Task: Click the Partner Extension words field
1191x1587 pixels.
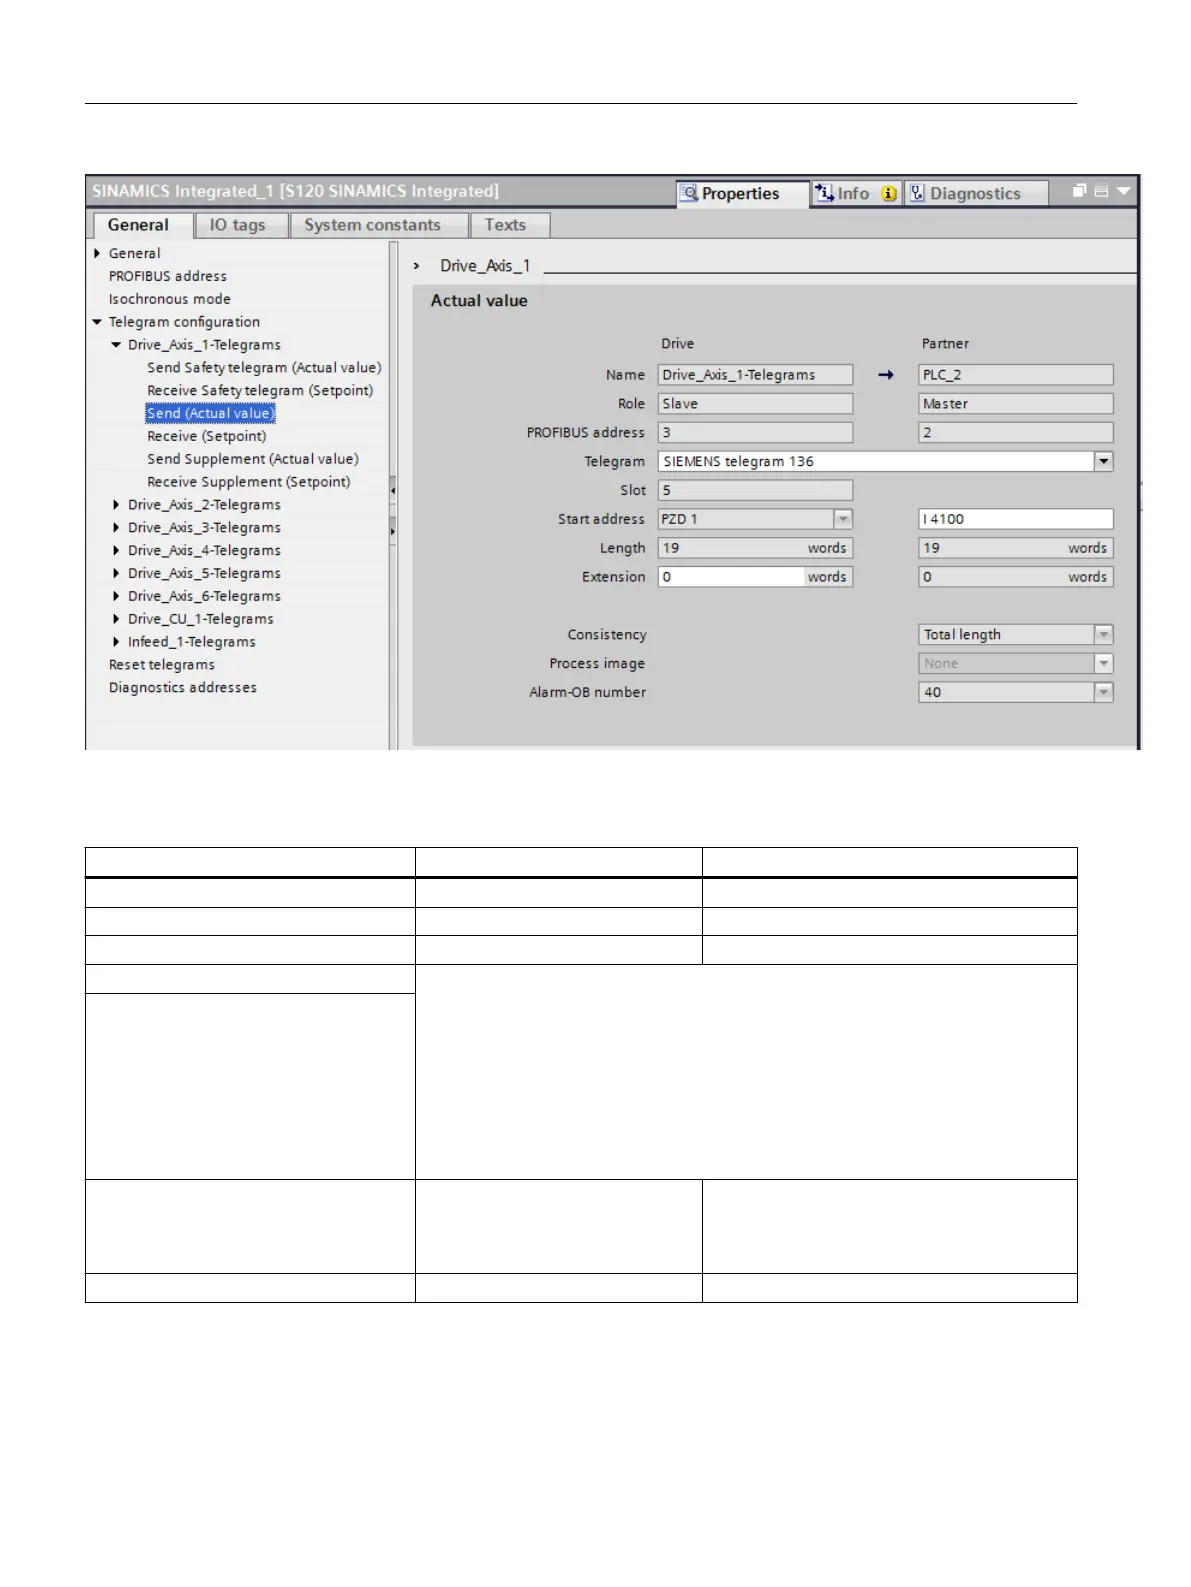Action: 1016,577
